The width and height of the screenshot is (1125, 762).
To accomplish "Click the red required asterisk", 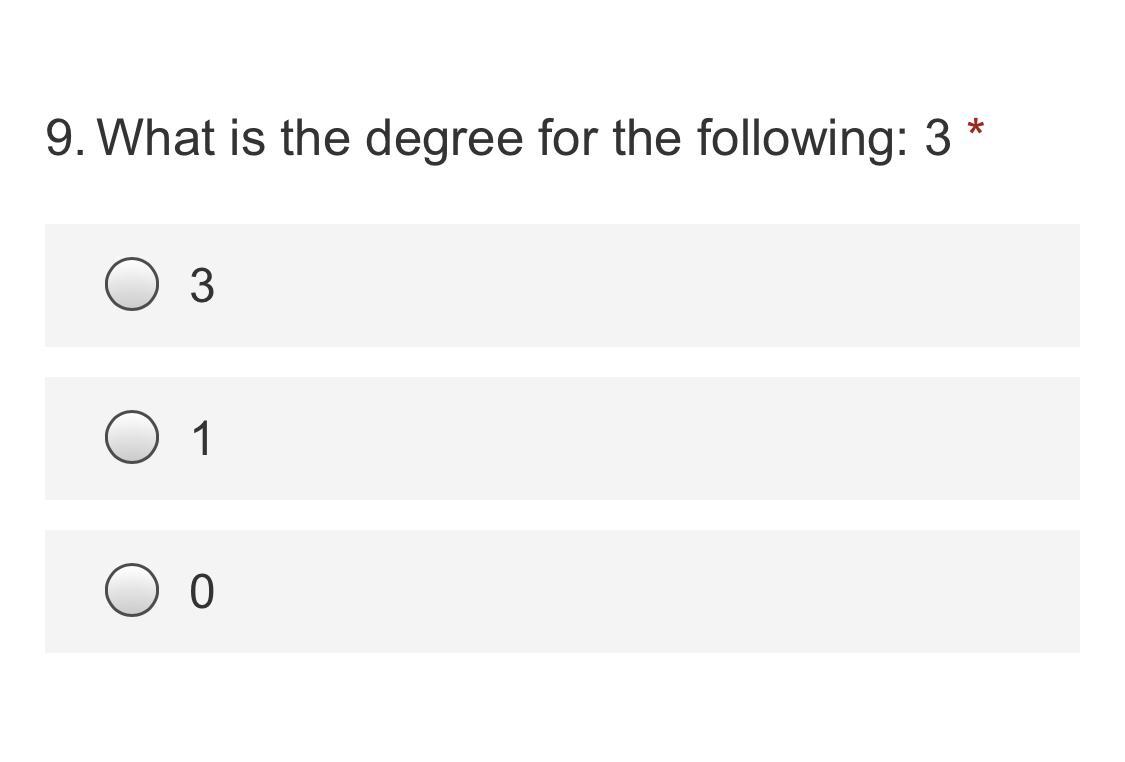I will coord(975,129).
